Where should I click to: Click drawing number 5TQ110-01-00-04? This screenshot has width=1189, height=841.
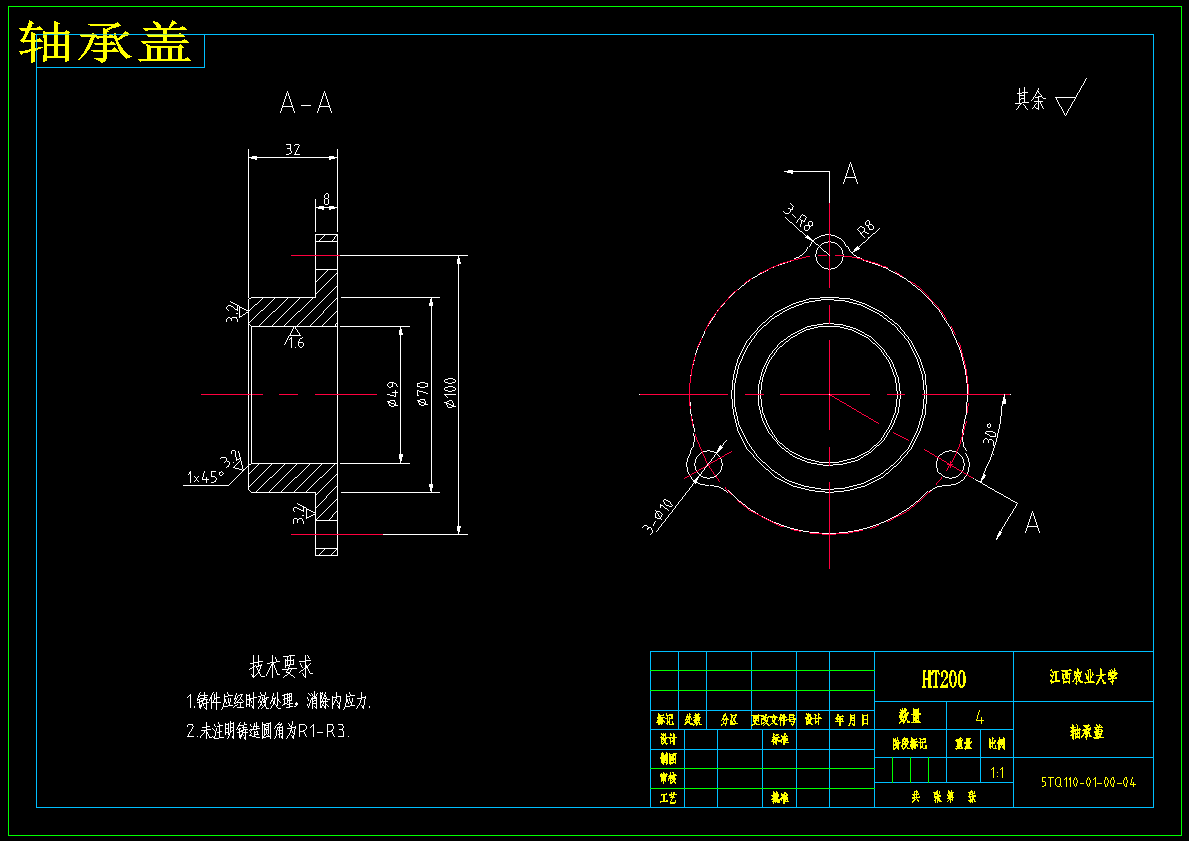pyautogui.click(x=1089, y=783)
